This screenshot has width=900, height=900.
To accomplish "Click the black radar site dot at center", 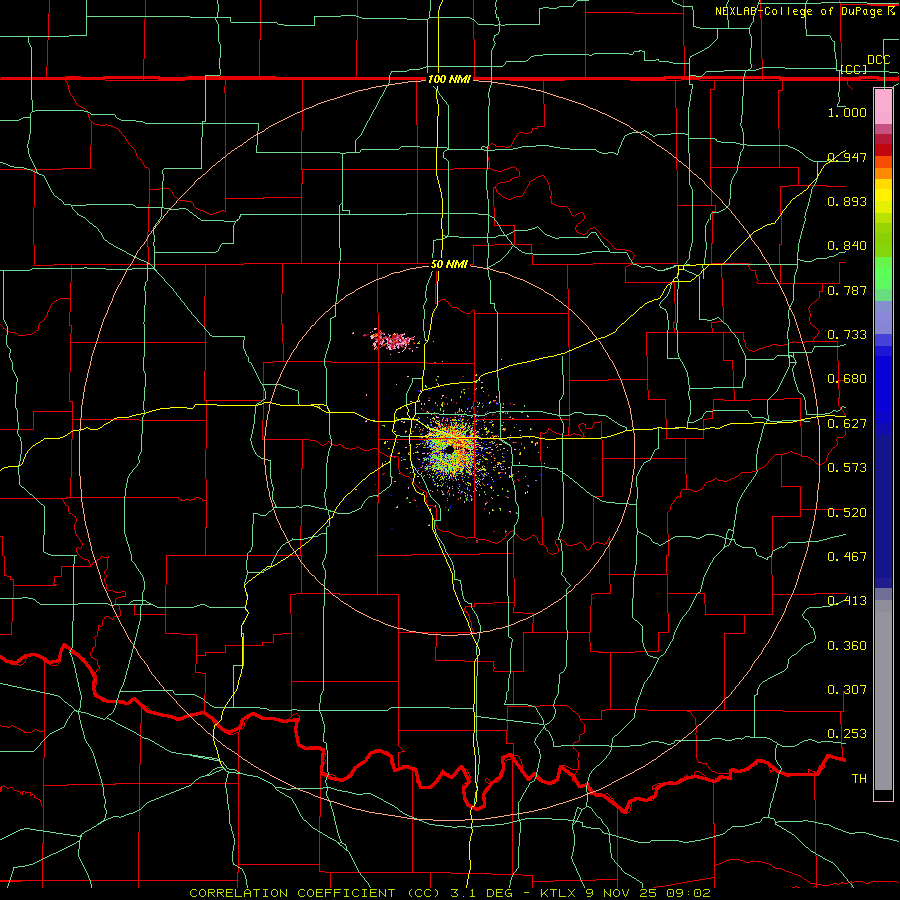I will tap(449, 452).
